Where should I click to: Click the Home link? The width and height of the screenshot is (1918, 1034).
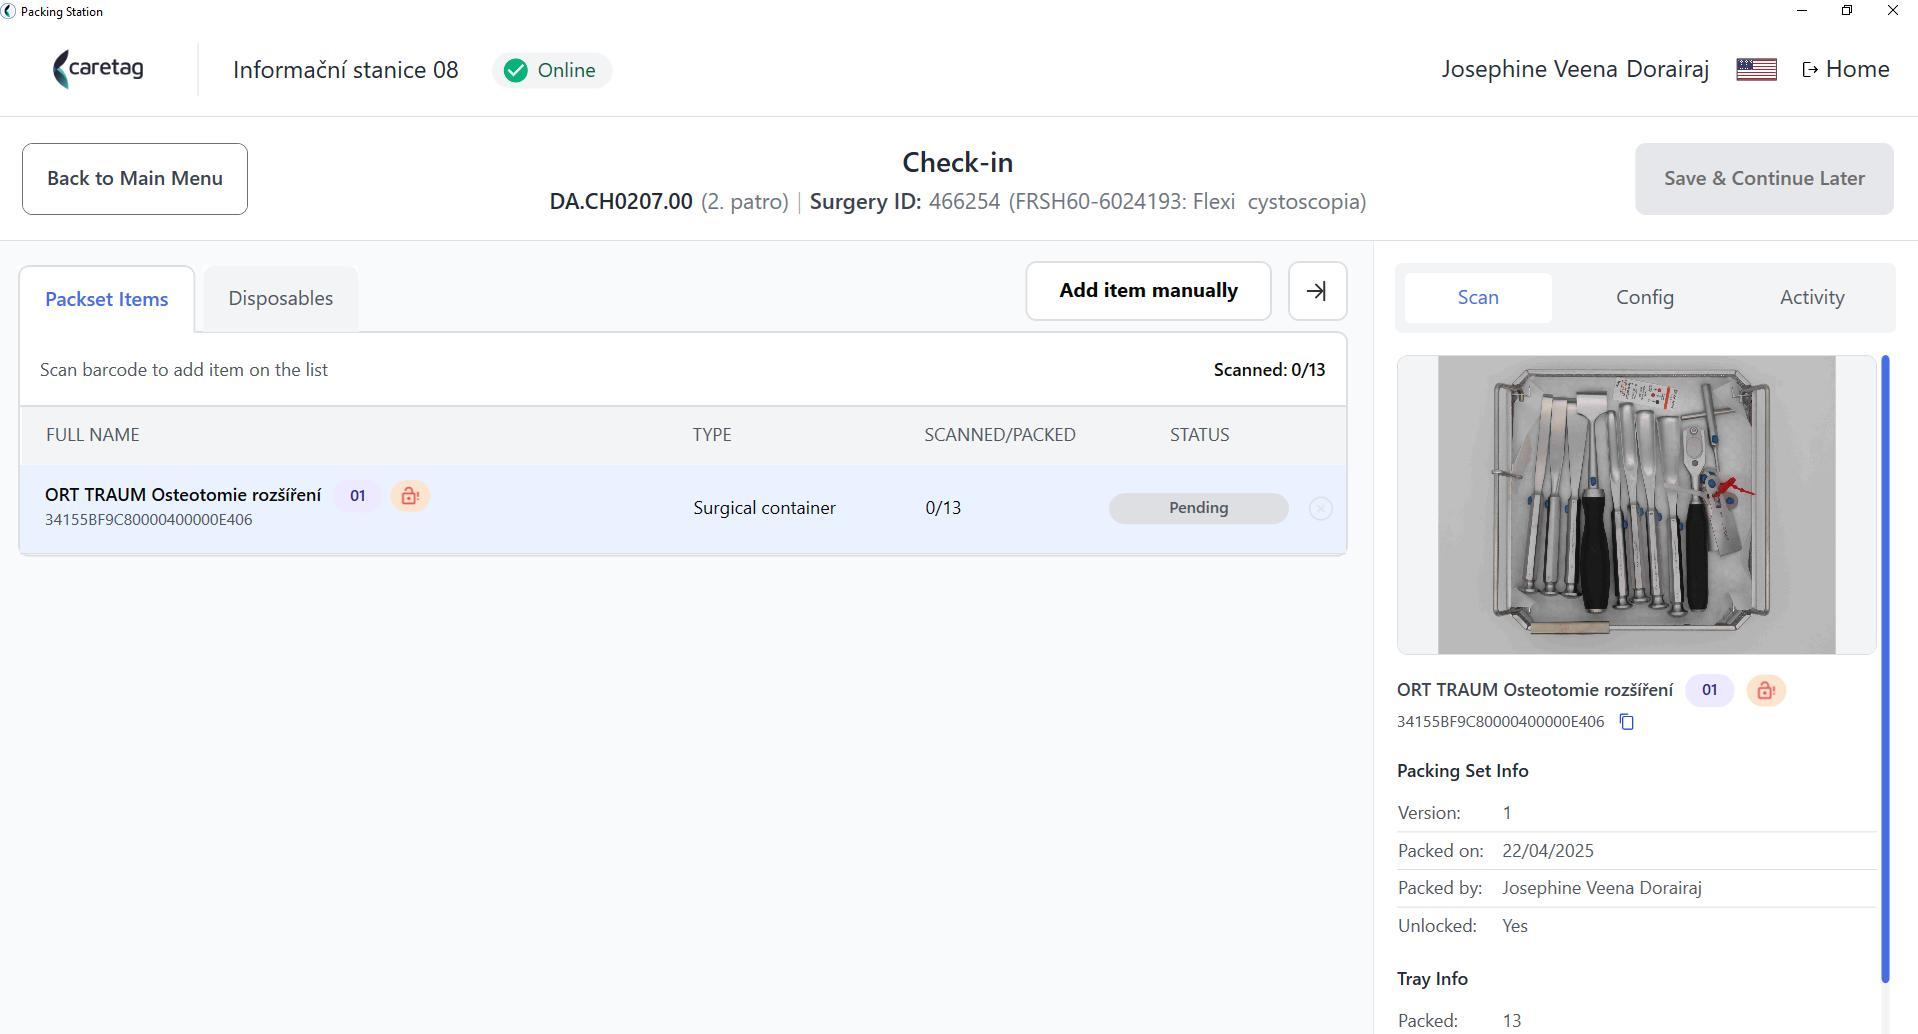[1845, 69]
